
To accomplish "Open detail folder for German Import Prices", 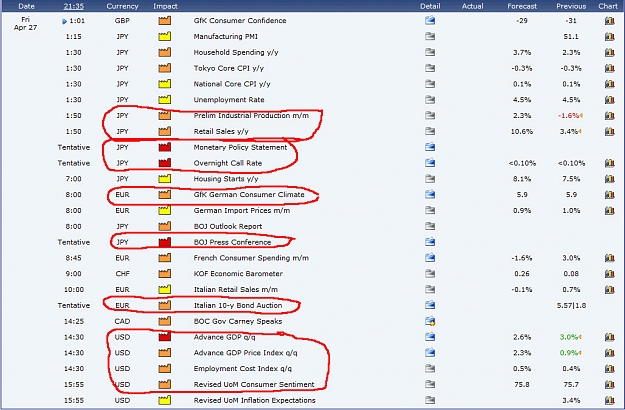I will coord(430,210).
